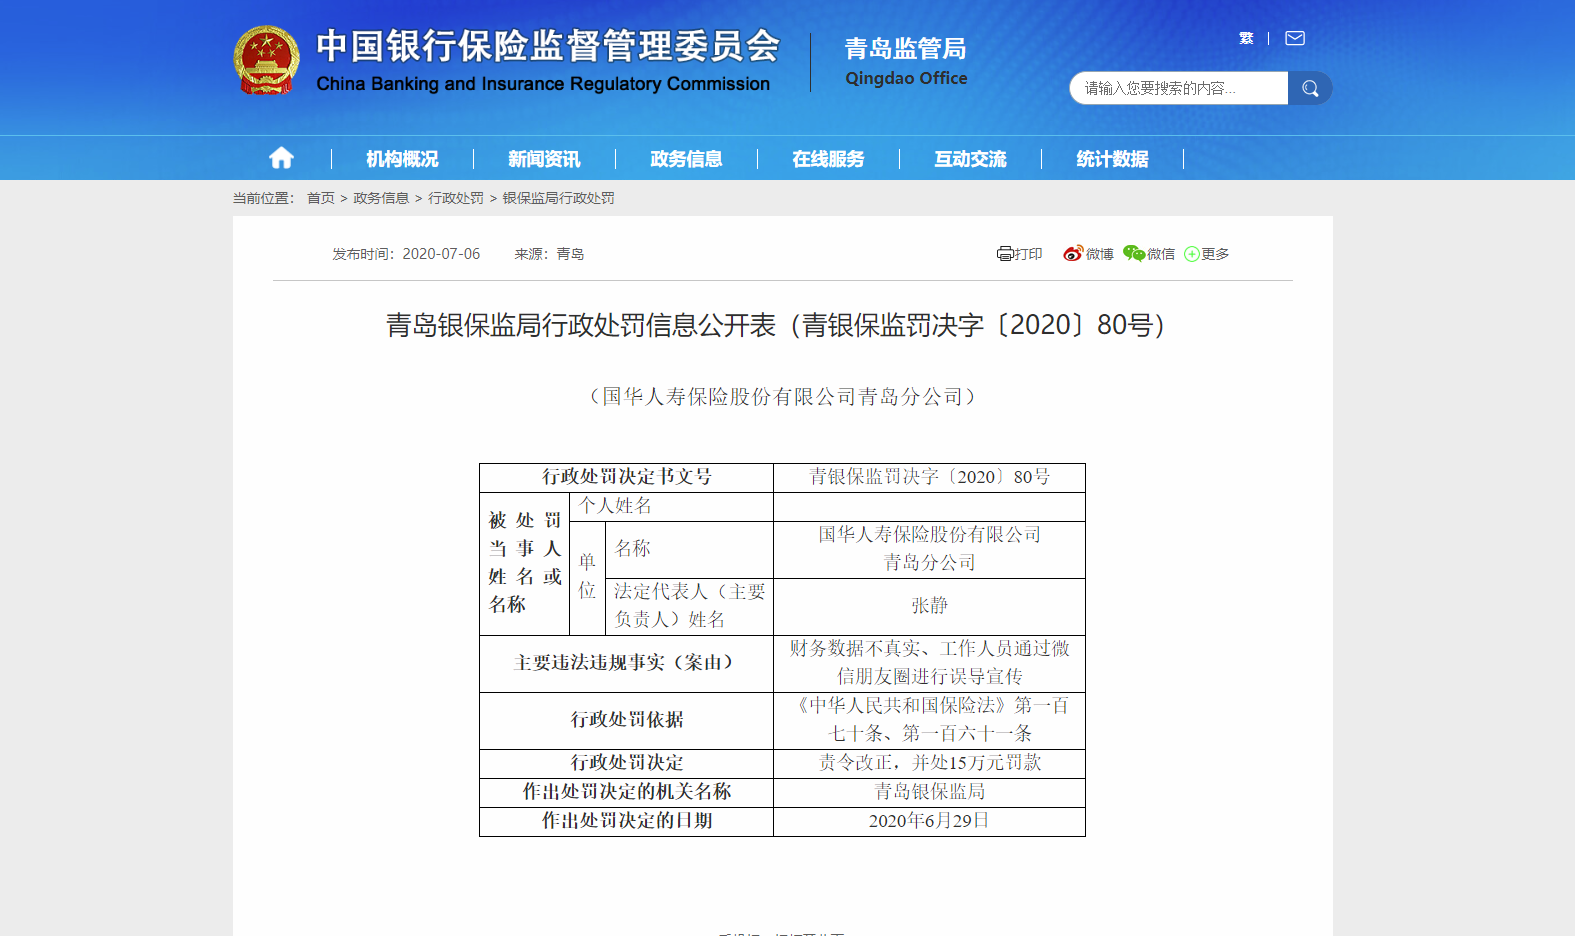This screenshot has width=1575, height=936.
Task: Share via the Weibo icon
Action: point(1073,254)
